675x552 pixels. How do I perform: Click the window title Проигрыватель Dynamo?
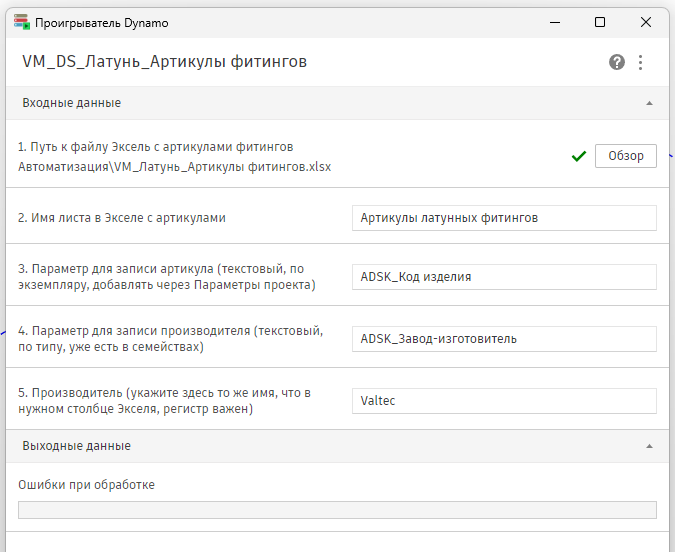click(x=102, y=23)
